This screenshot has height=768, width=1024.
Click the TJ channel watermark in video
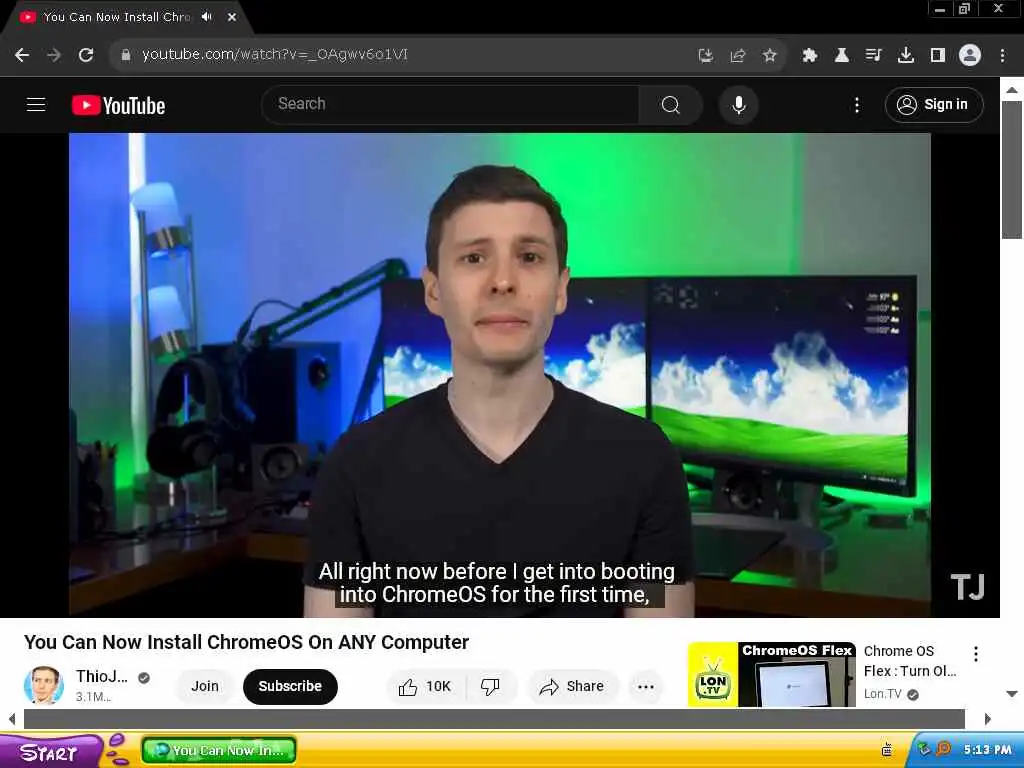[967, 587]
